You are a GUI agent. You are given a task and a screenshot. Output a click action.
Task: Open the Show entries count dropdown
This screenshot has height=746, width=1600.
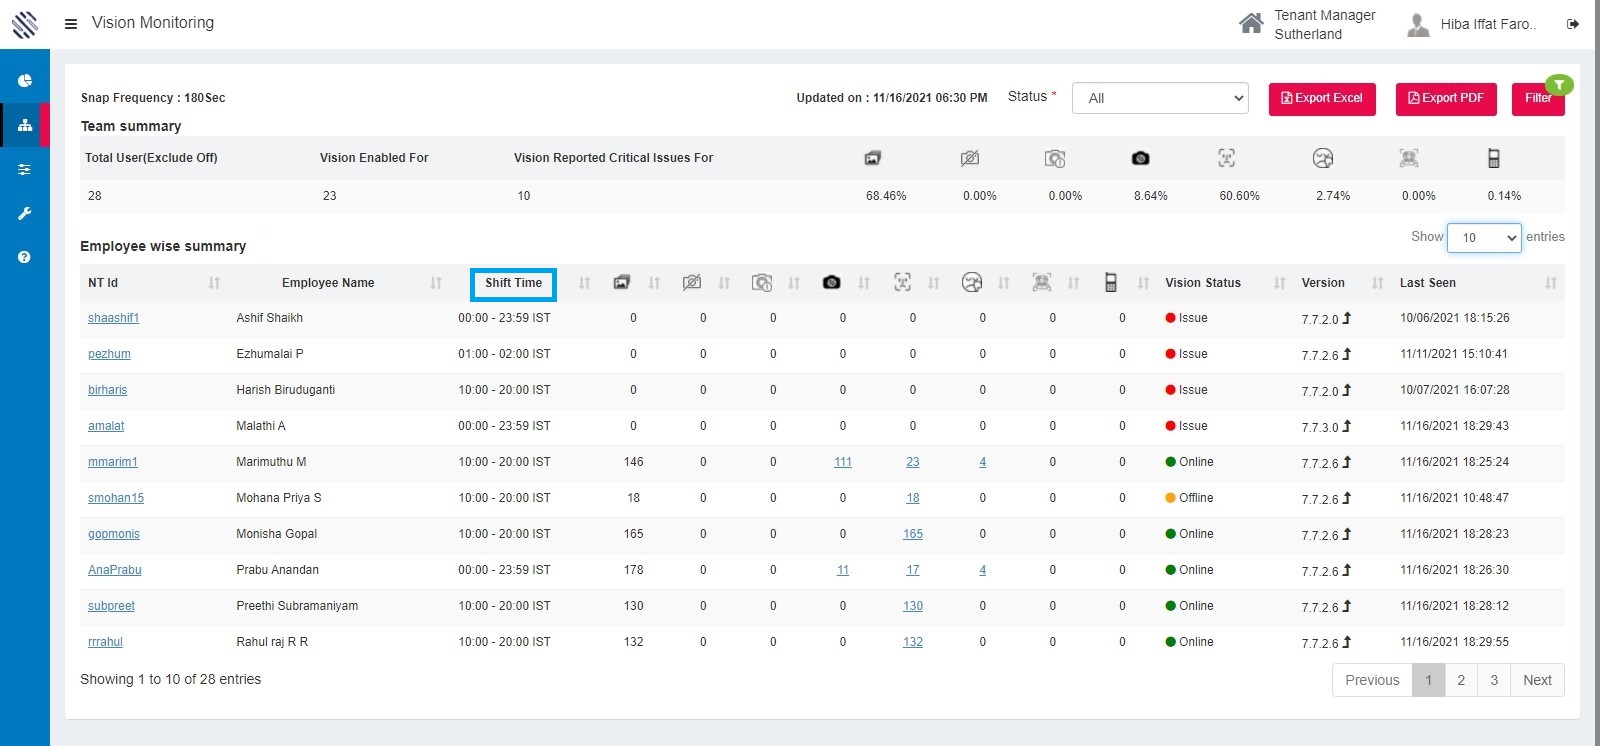[1484, 238]
